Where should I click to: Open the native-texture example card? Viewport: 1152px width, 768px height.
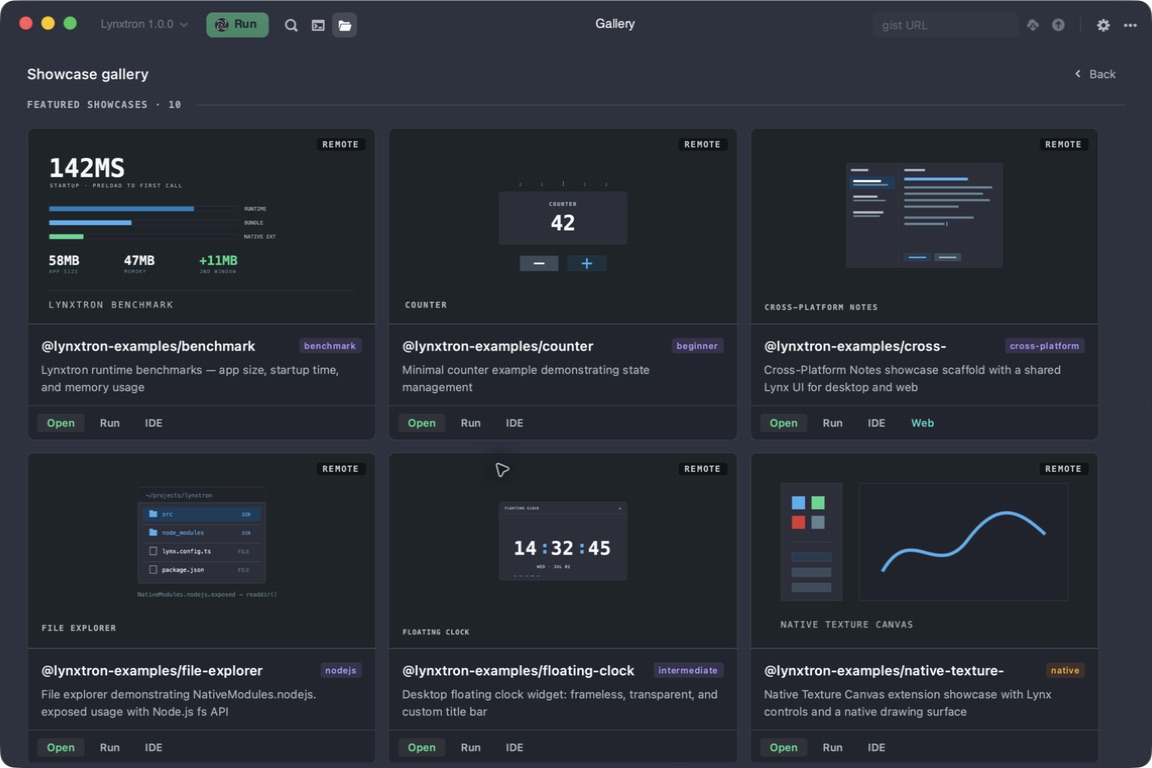pos(783,747)
